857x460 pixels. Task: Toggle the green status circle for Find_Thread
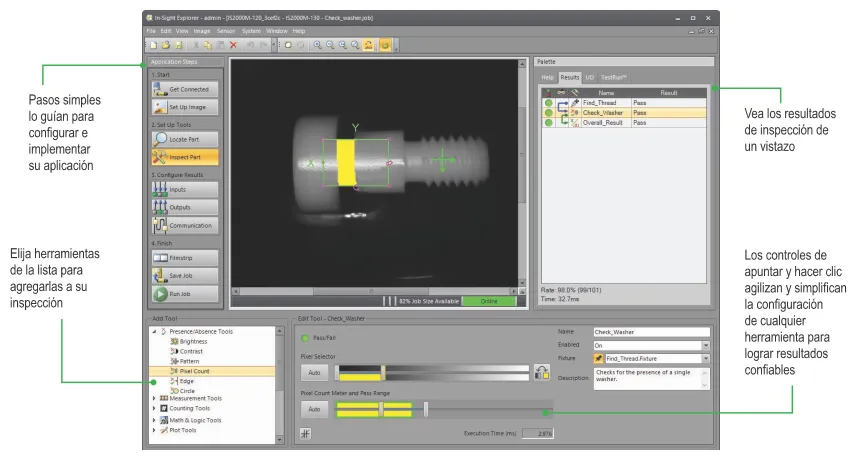click(x=548, y=102)
